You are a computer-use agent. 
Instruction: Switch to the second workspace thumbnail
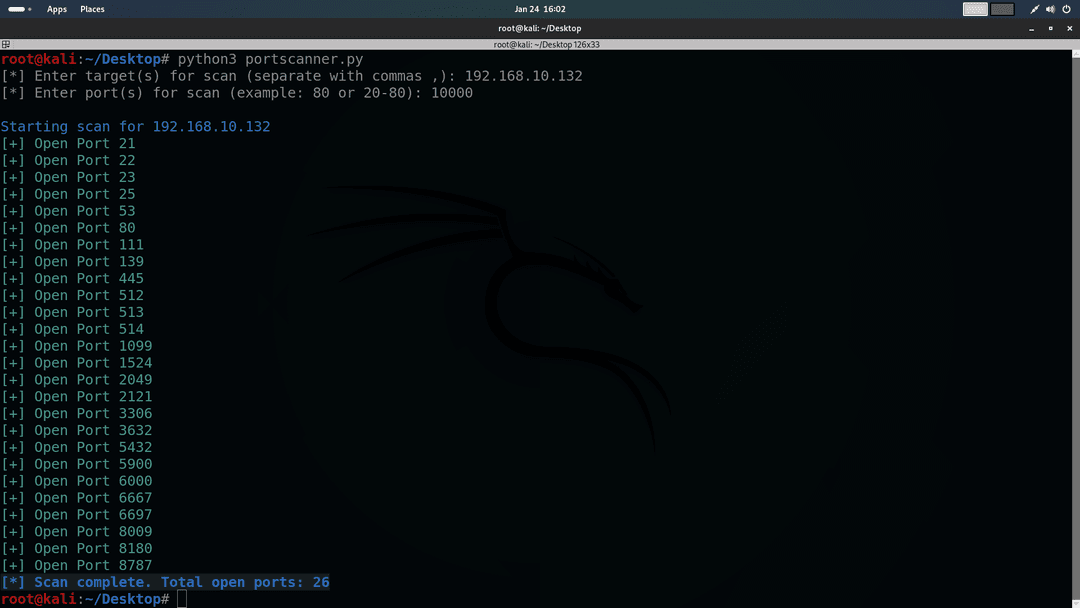pyautogui.click(x=1002, y=9)
